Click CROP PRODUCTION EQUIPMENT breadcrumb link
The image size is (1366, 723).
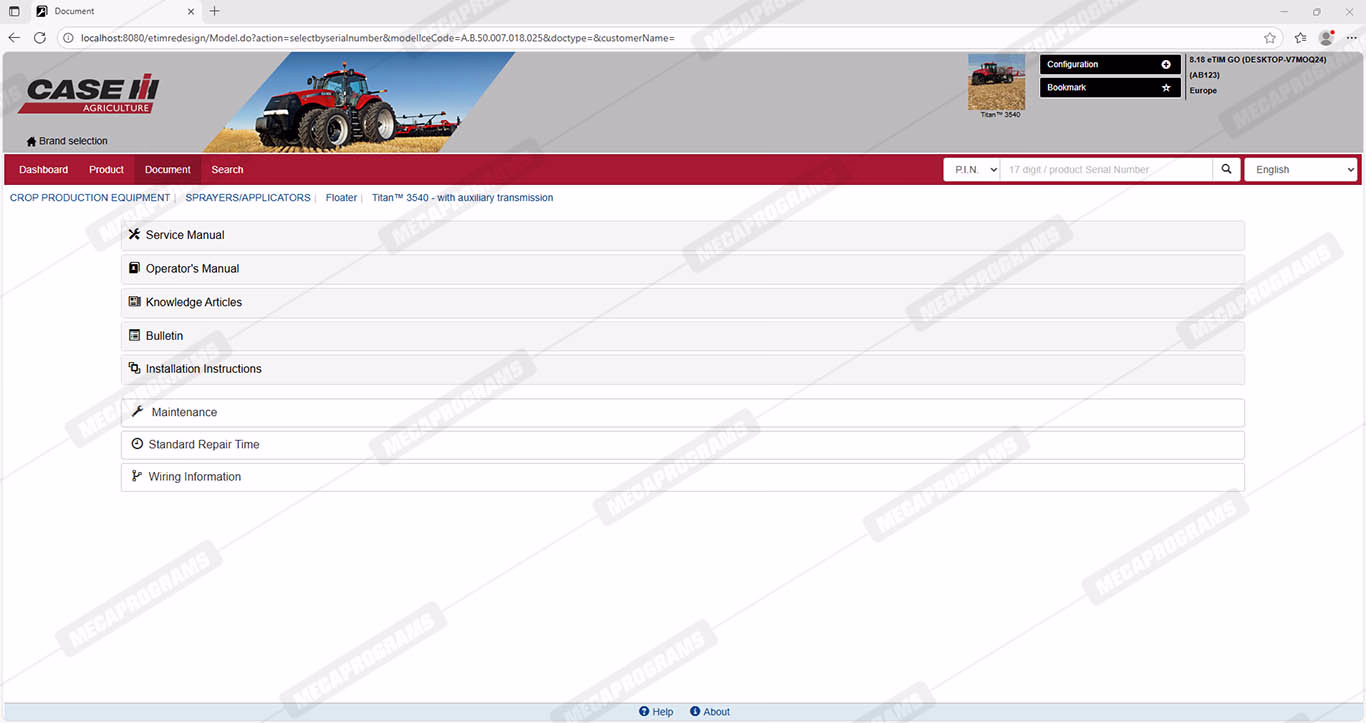point(90,198)
